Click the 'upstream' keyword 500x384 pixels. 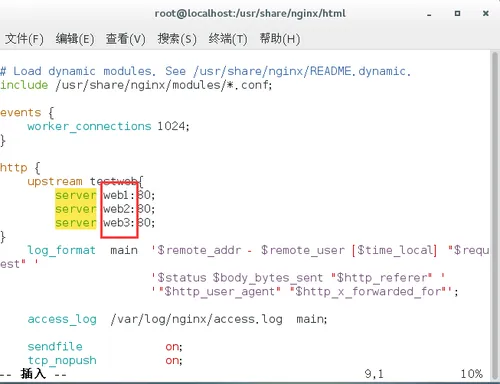tap(55, 182)
